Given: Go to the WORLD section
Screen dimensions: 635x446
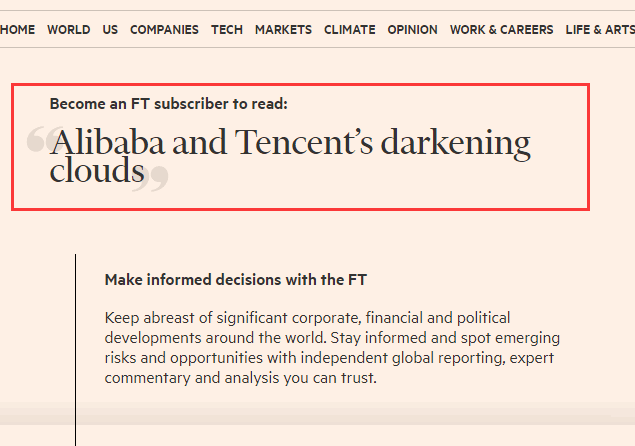Looking at the screenshot, I should click(x=68, y=30).
